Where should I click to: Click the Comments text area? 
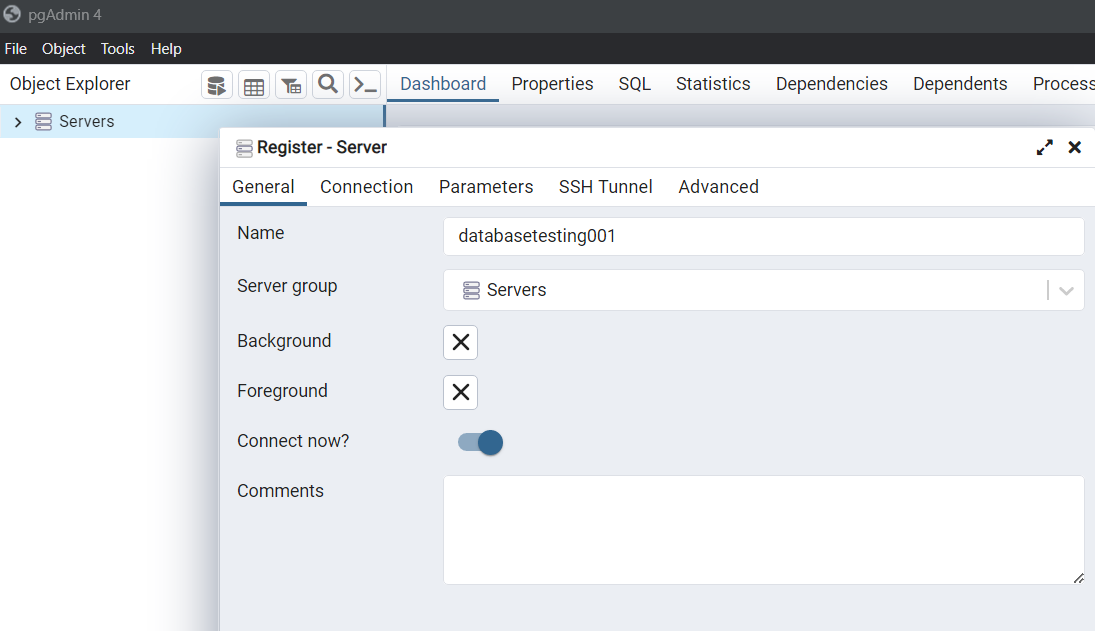click(763, 530)
